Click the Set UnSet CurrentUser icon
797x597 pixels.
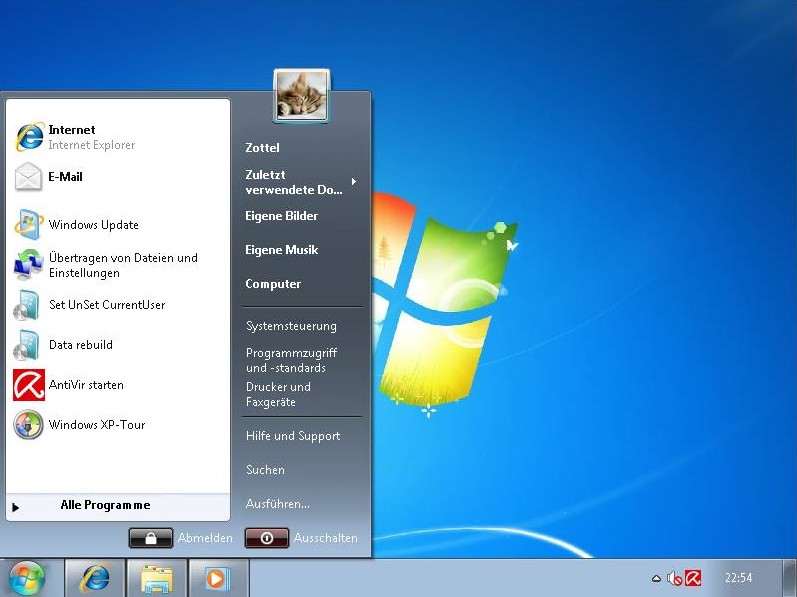pyautogui.click(x=26, y=305)
